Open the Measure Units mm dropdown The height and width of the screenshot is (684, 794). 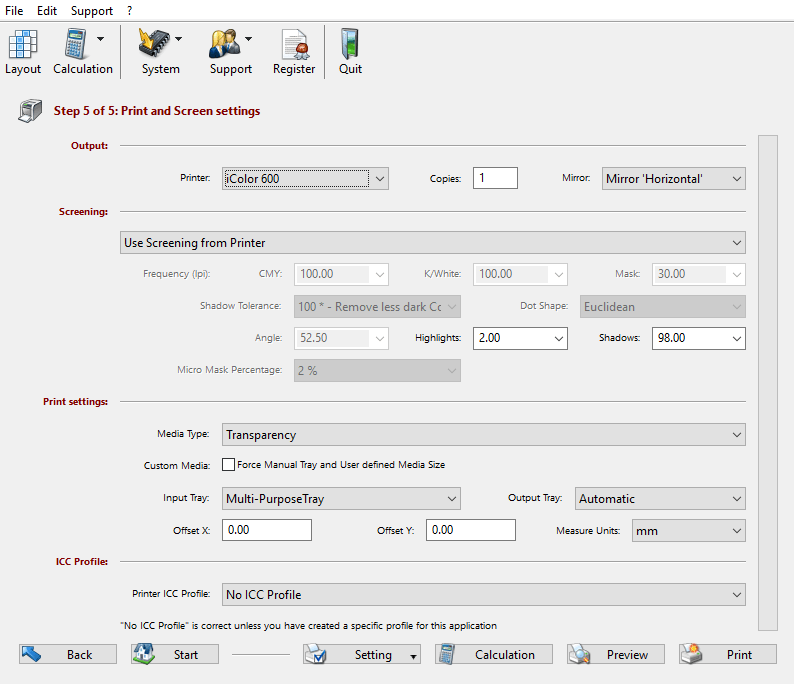pyautogui.click(x=689, y=531)
